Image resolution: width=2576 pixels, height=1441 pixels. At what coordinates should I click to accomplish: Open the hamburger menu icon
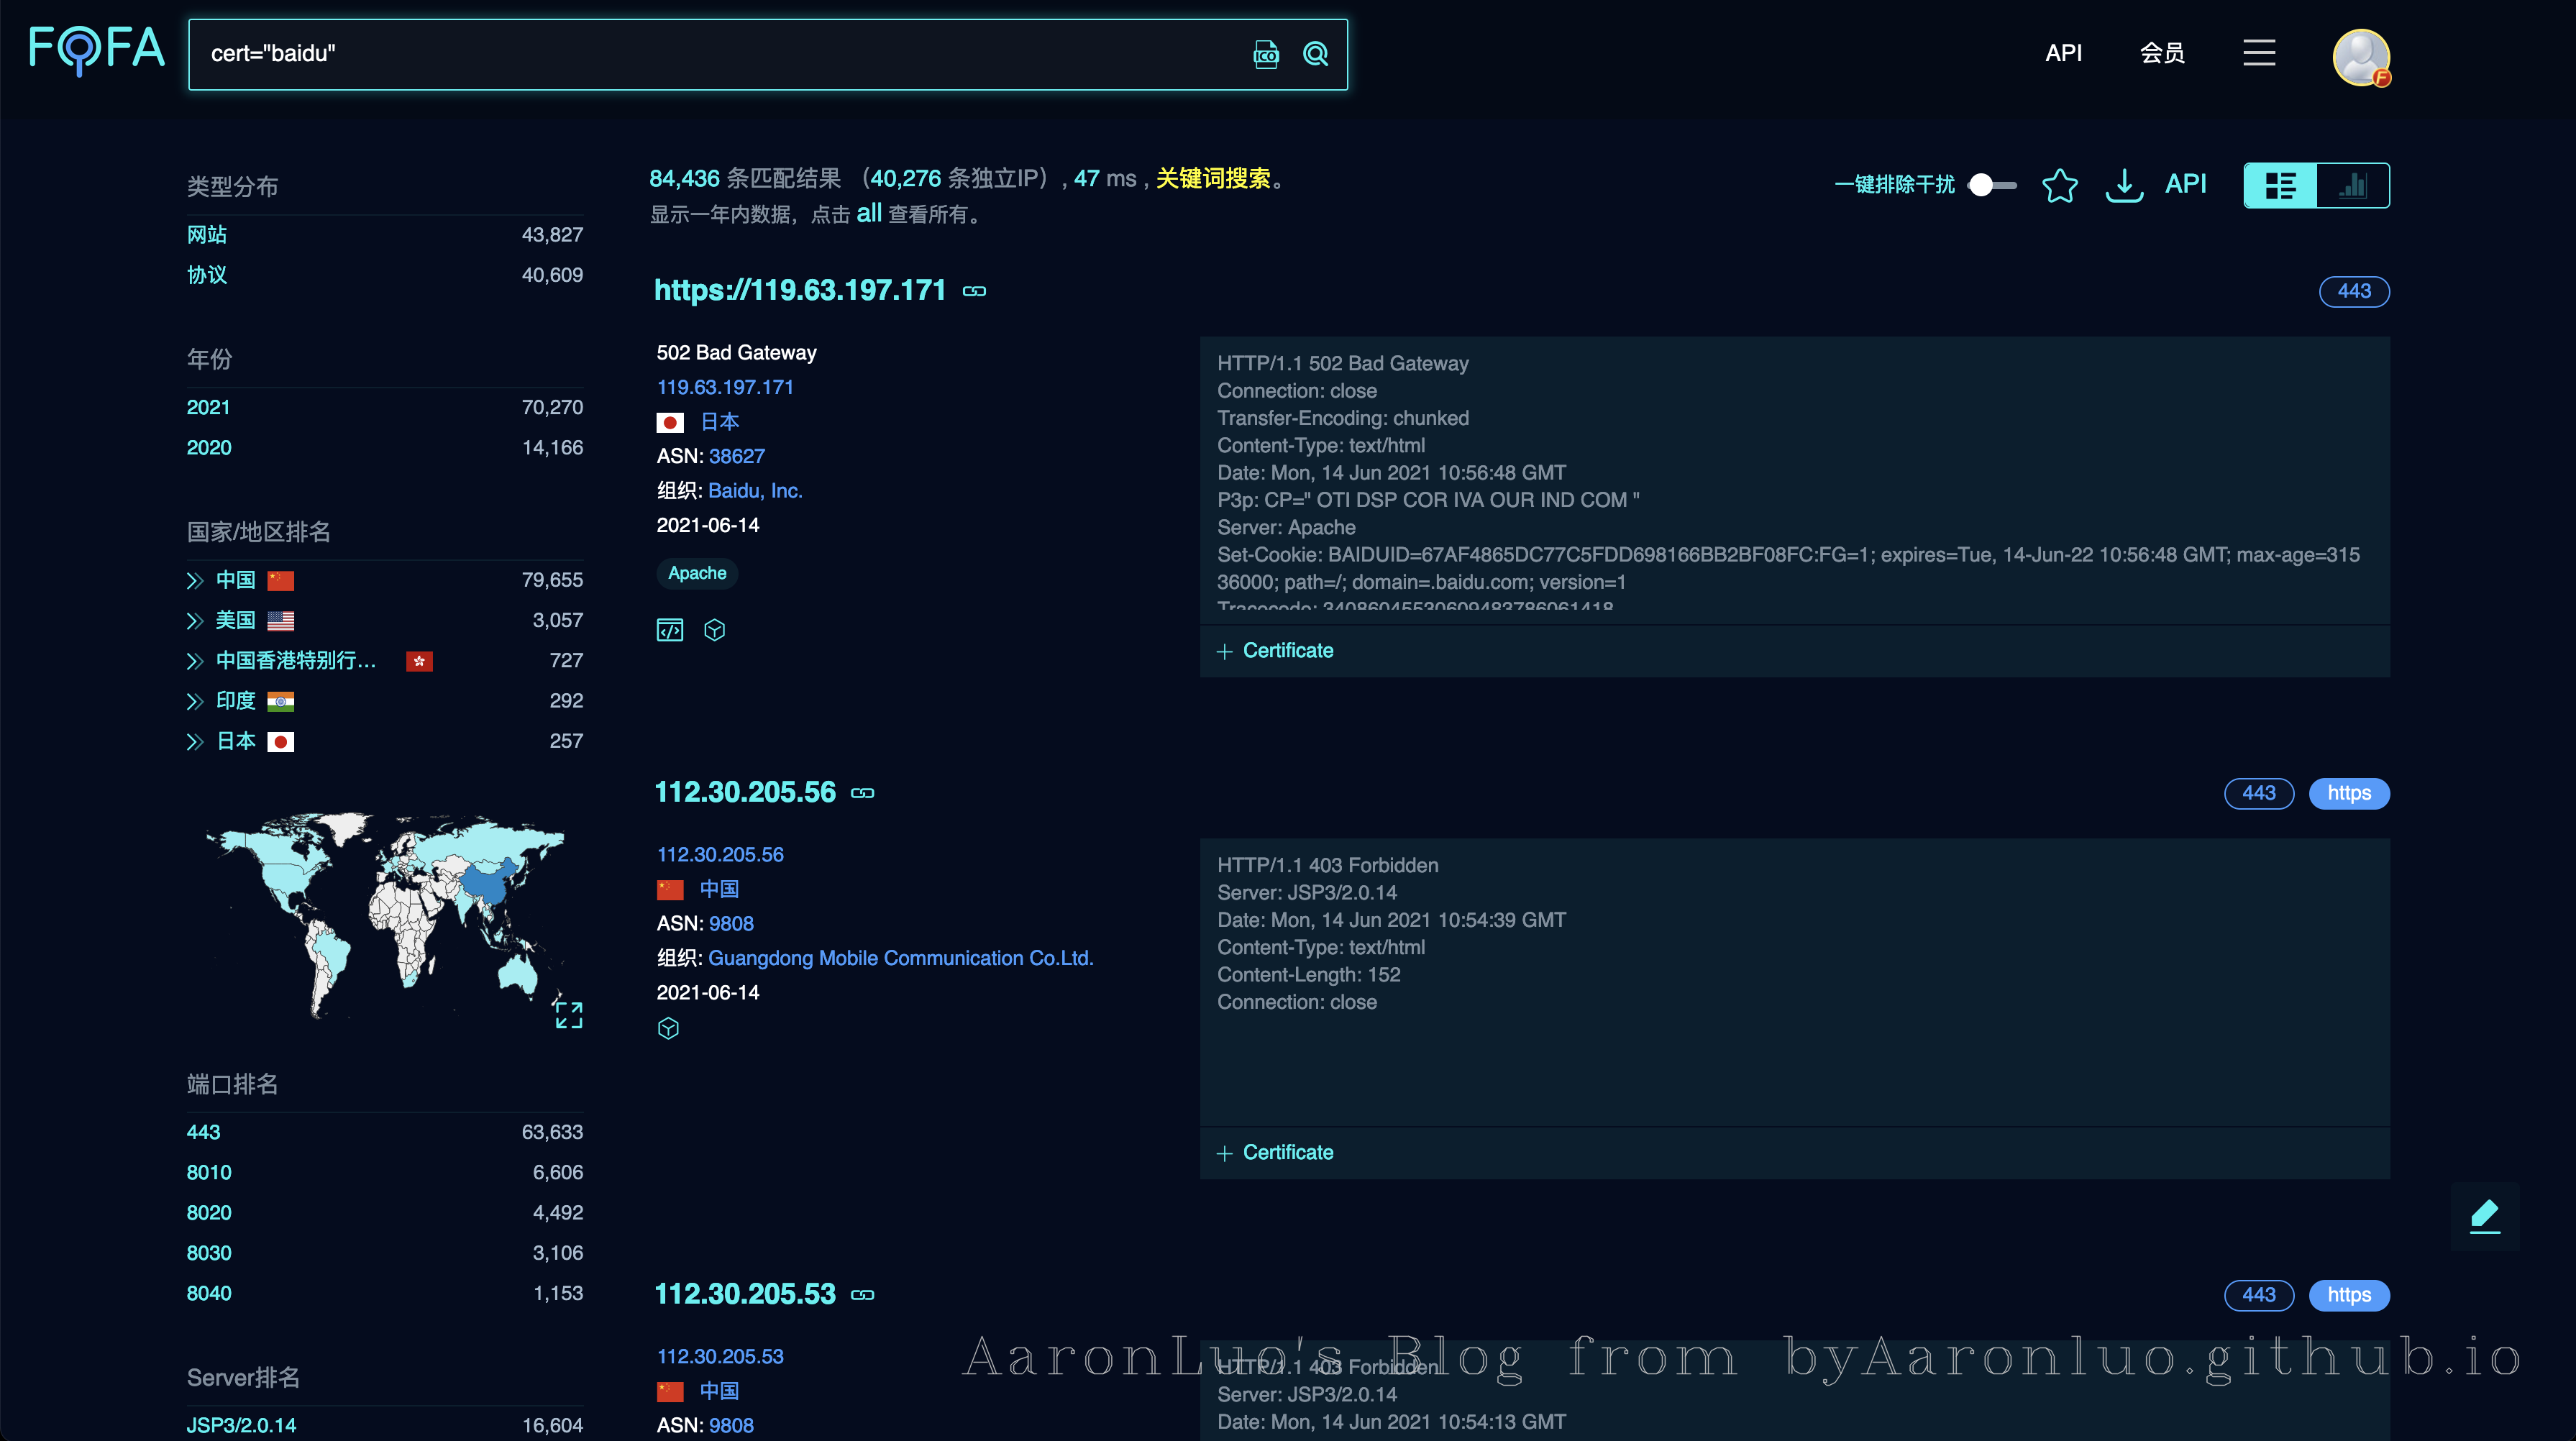2259,53
